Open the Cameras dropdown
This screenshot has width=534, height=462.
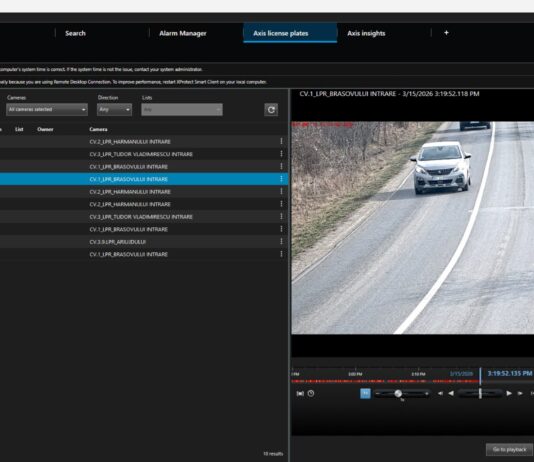click(47, 110)
